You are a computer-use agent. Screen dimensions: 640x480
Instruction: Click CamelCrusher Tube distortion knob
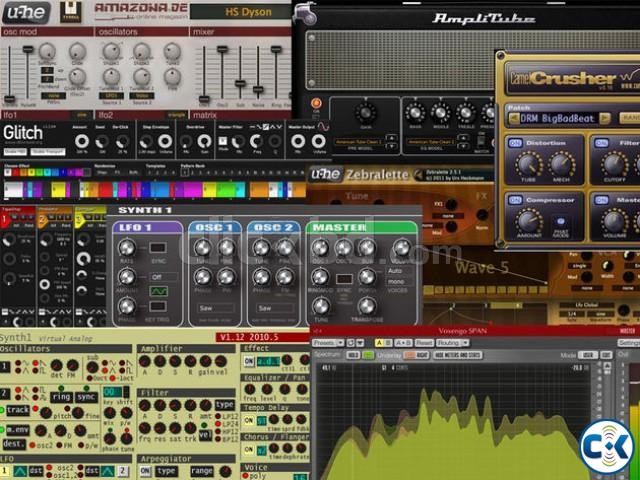click(x=529, y=164)
